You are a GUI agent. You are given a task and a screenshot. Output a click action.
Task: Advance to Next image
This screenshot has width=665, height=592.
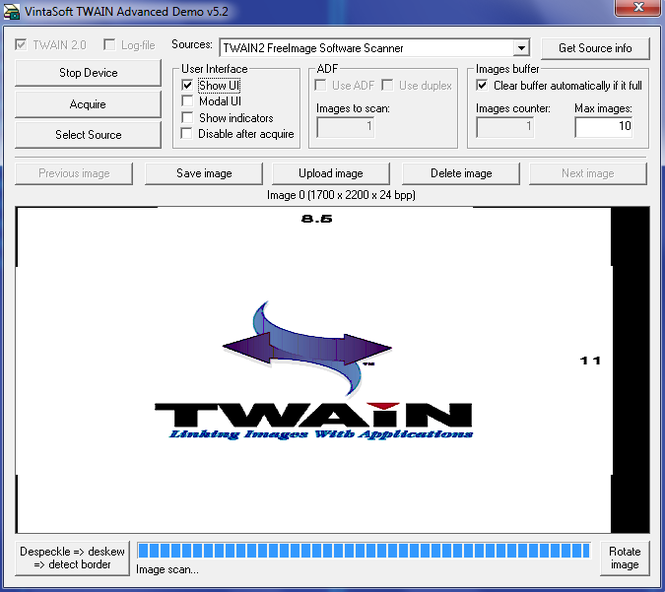pyautogui.click(x=588, y=173)
